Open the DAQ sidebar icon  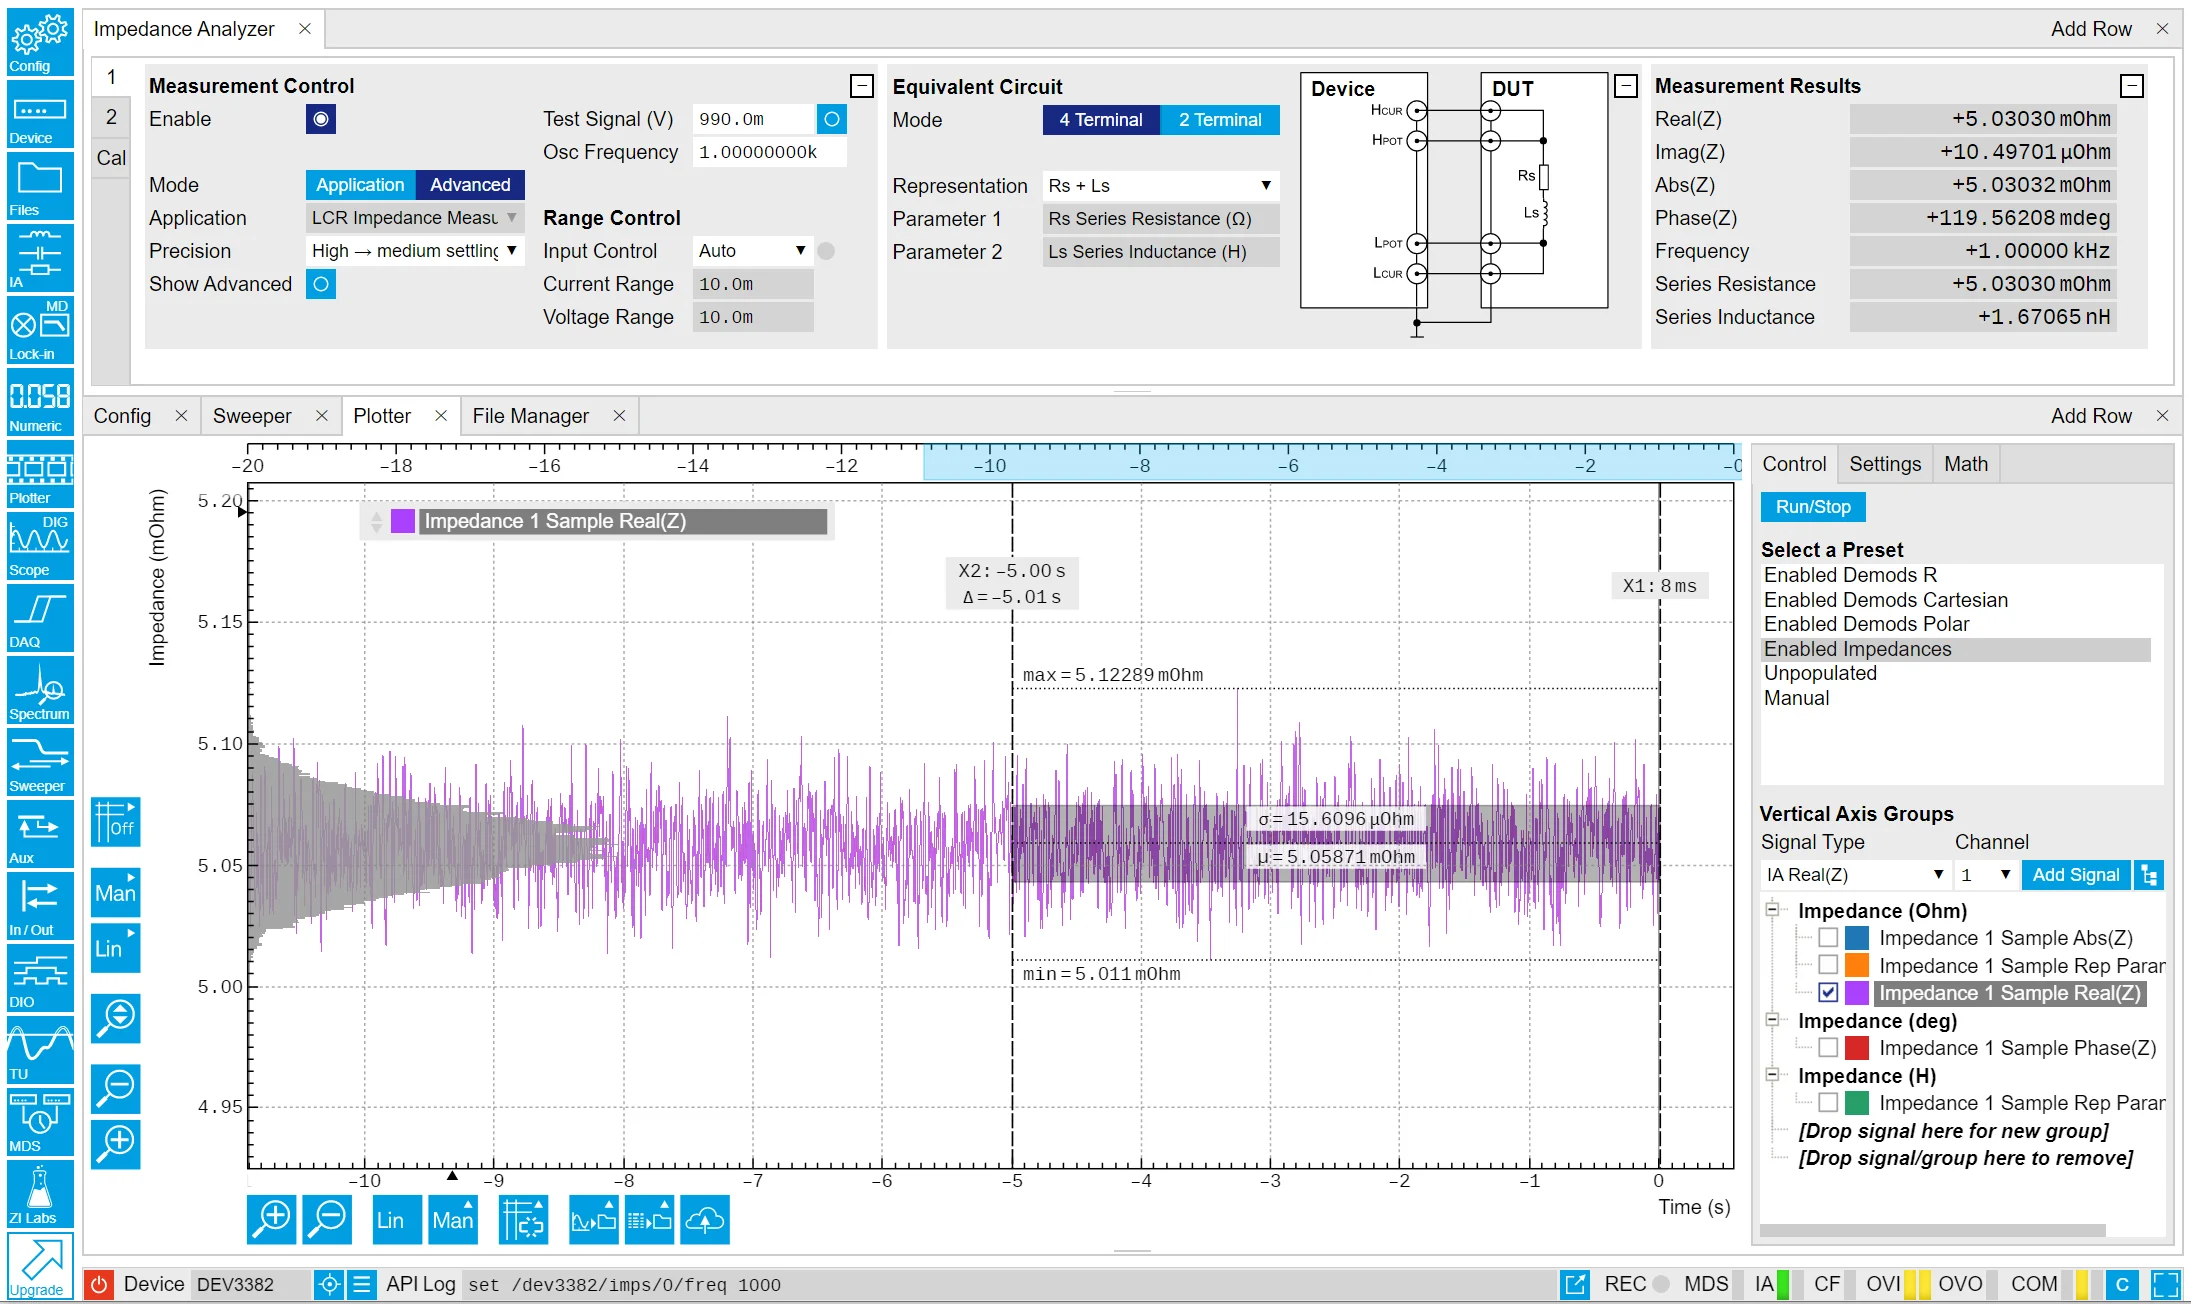tap(40, 617)
